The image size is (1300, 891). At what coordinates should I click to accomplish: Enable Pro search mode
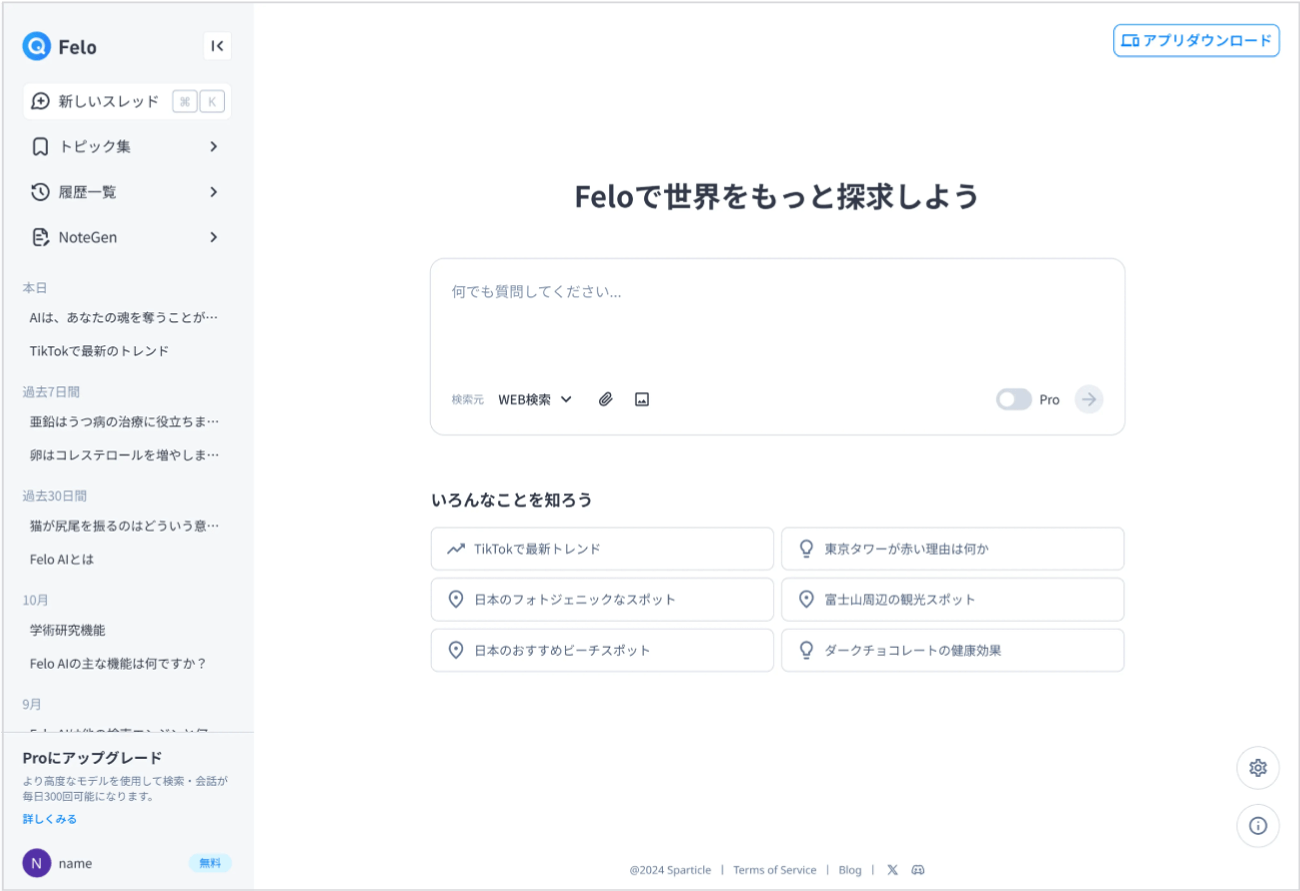tap(1013, 399)
